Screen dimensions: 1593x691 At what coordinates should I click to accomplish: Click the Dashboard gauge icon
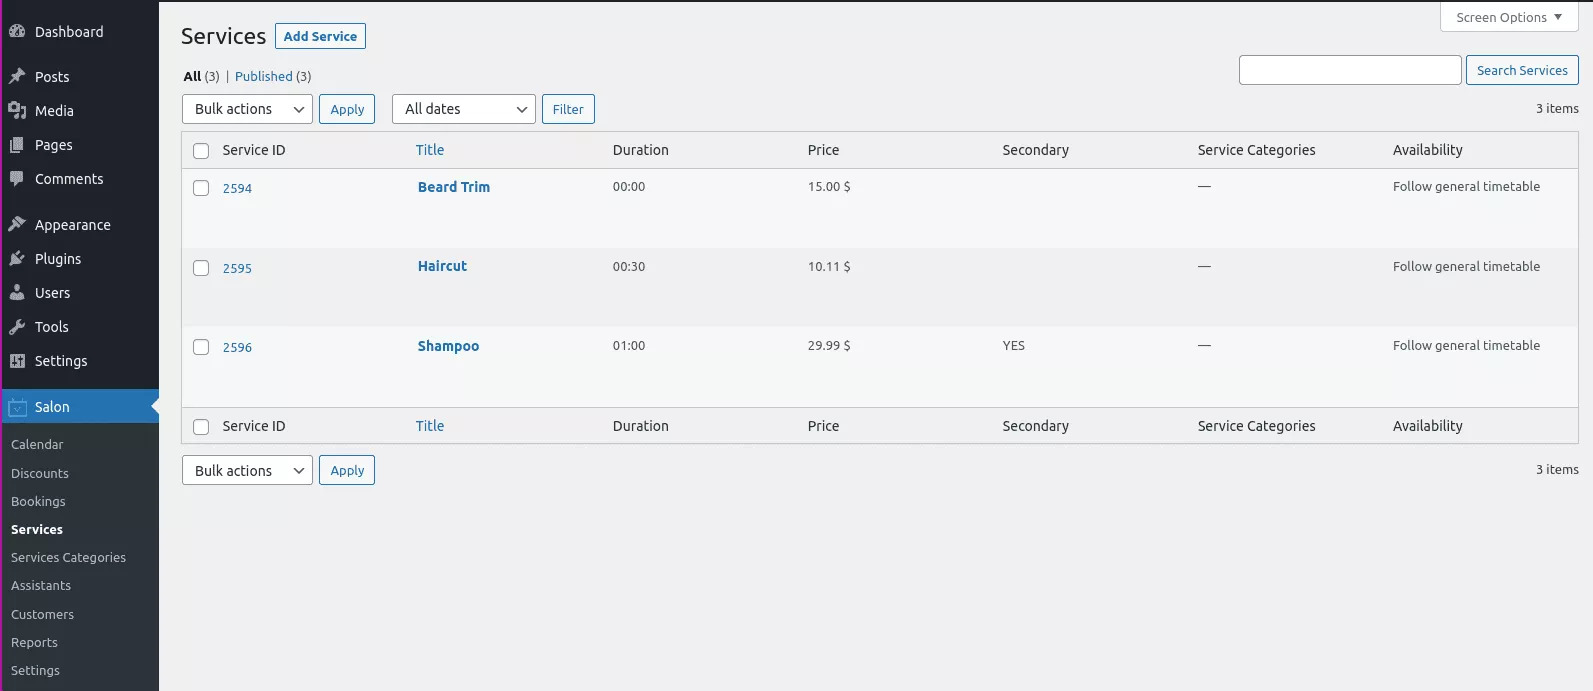click(x=17, y=31)
